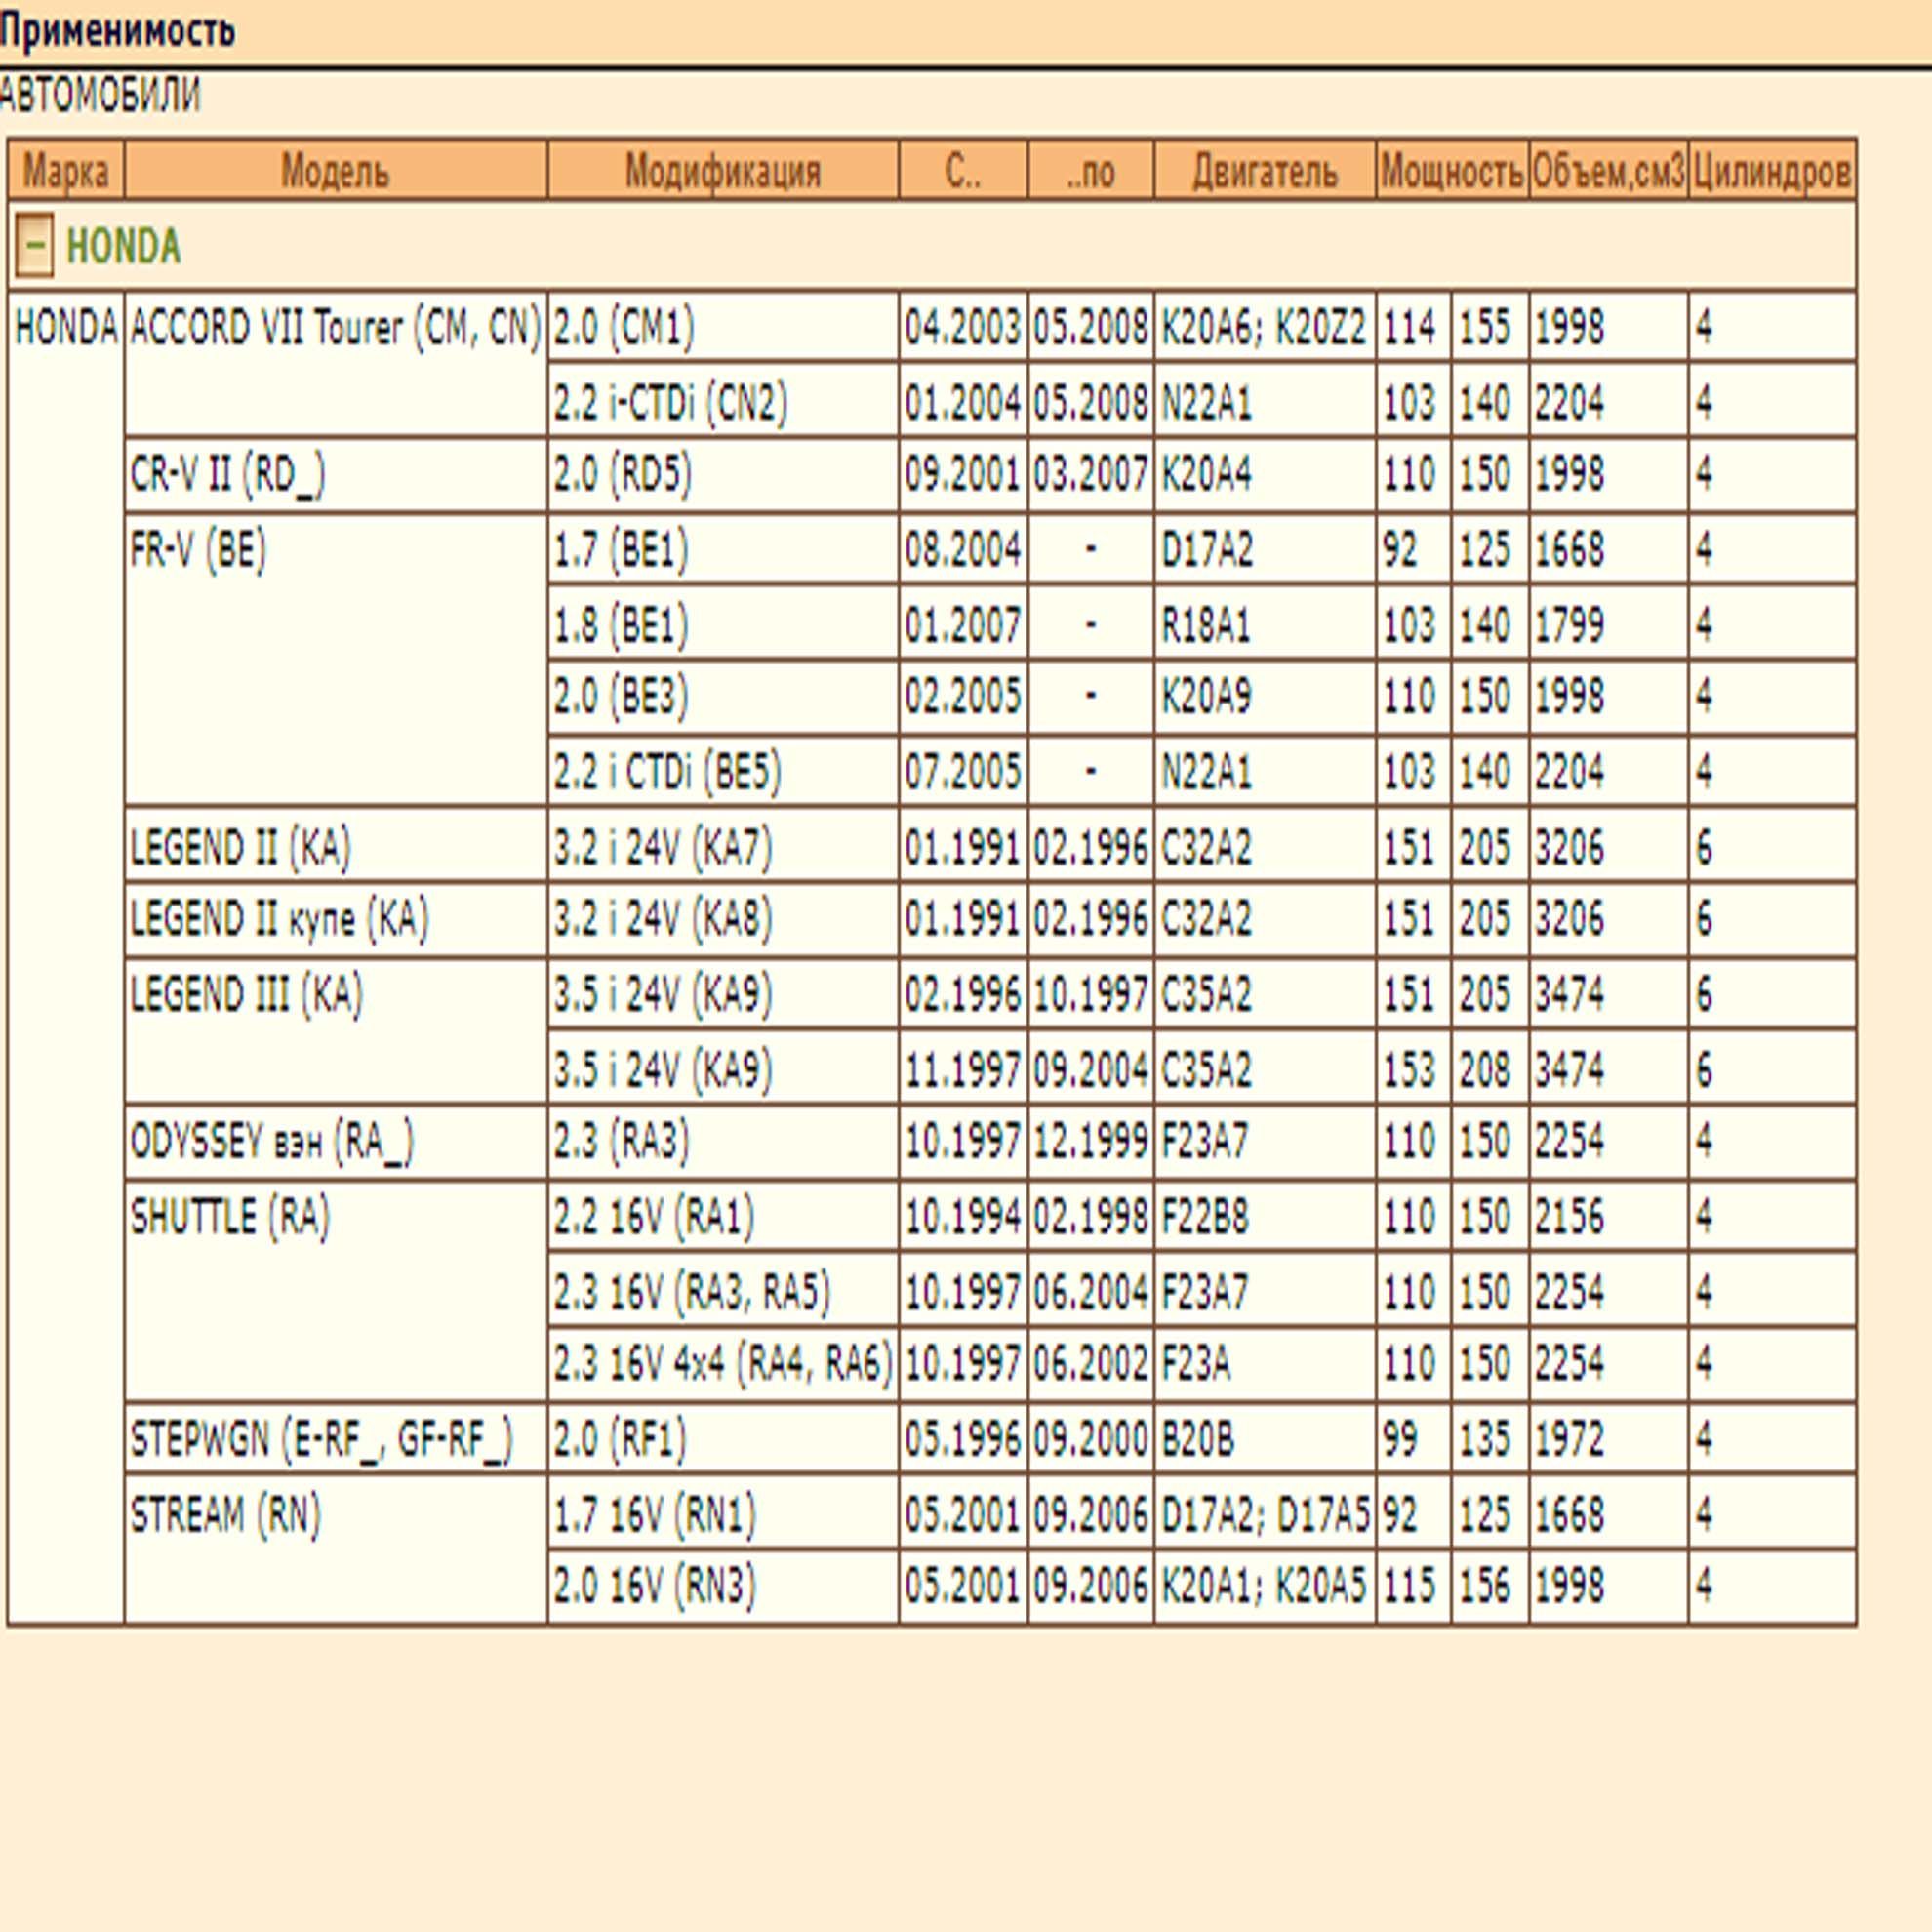Click the 3.2 i 24V (KA8) modification cell
Image resolution: width=1932 pixels, height=1932 pixels.
pos(723,918)
